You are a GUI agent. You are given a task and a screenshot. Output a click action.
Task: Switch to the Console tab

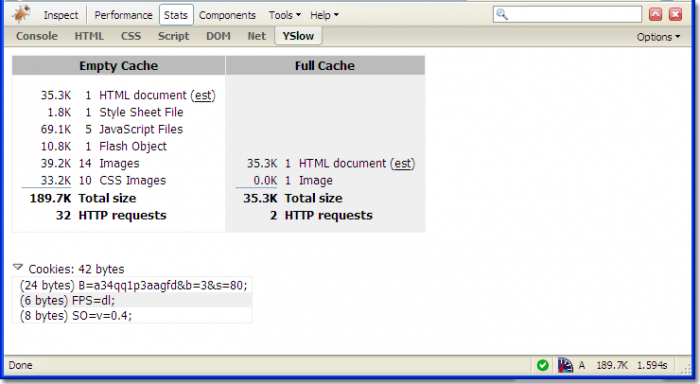(37, 36)
